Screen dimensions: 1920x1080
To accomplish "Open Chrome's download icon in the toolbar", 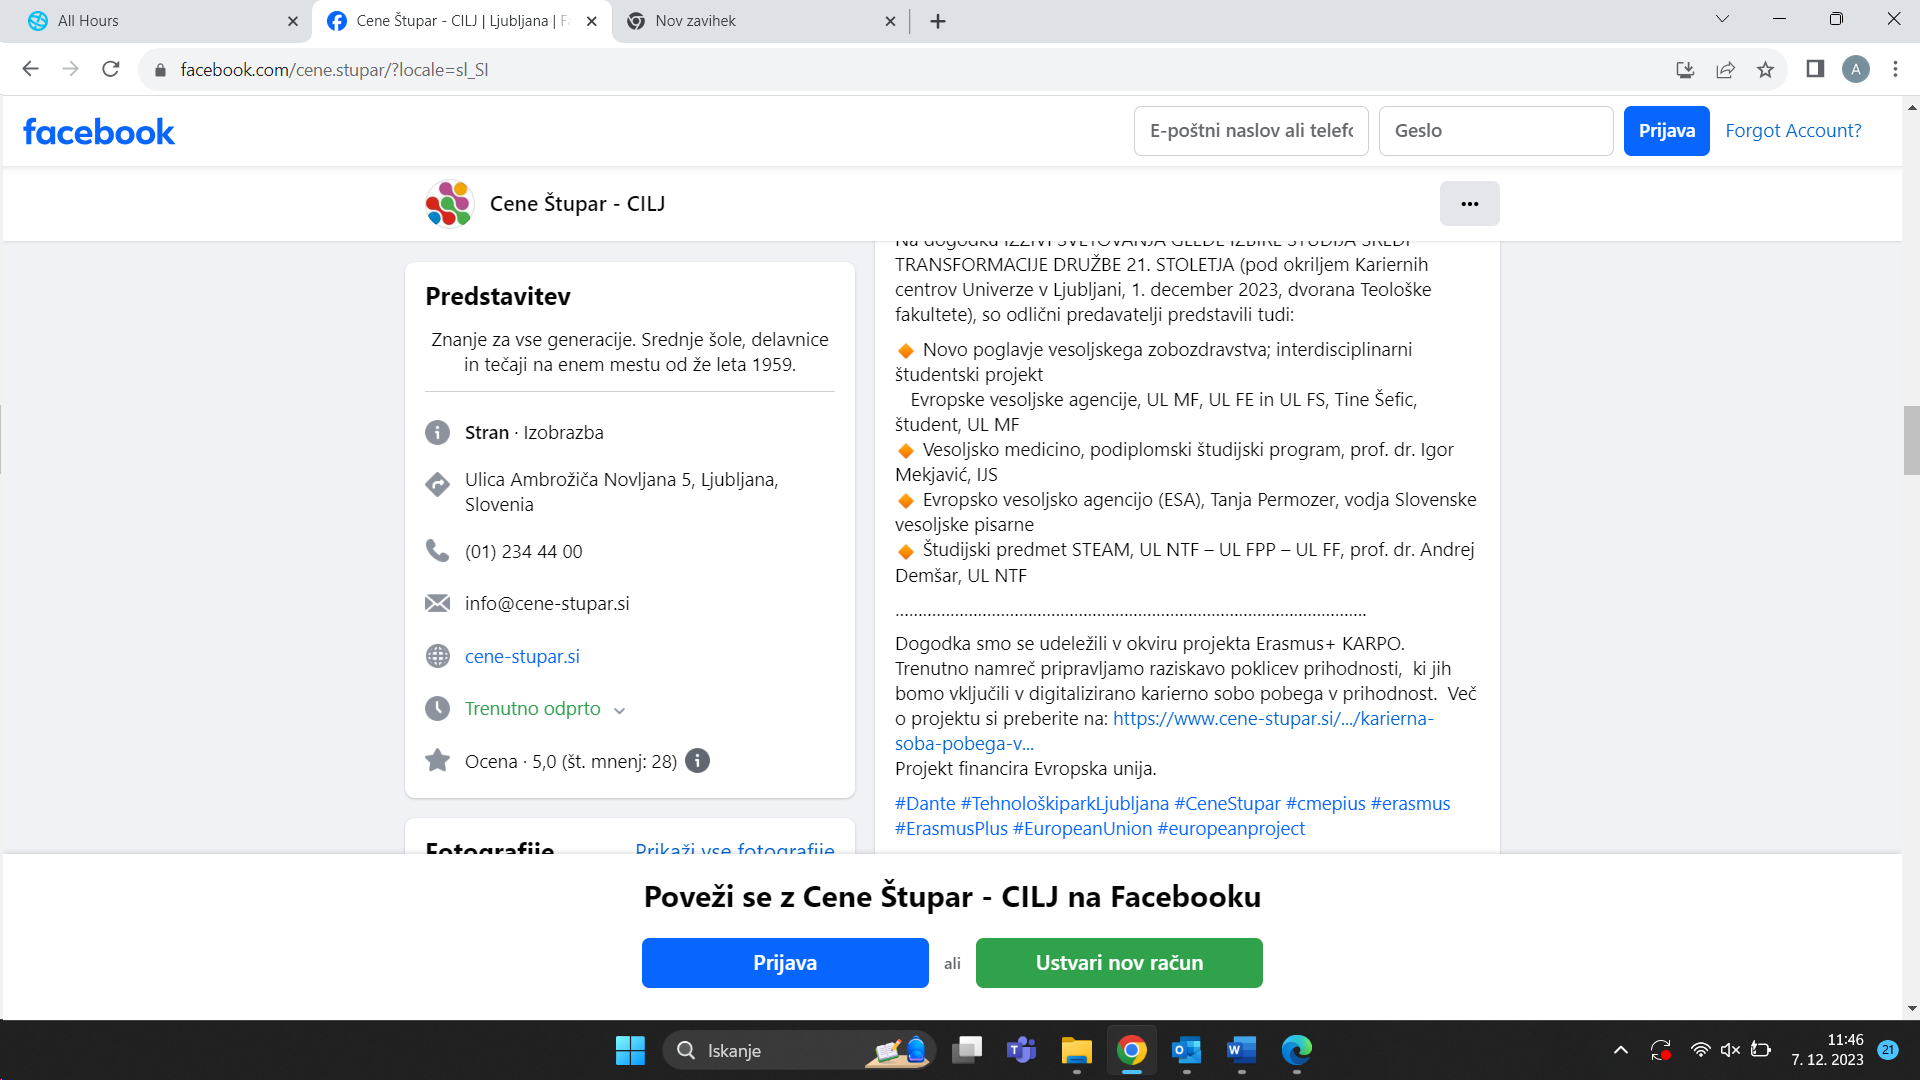I will coord(1686,69).
